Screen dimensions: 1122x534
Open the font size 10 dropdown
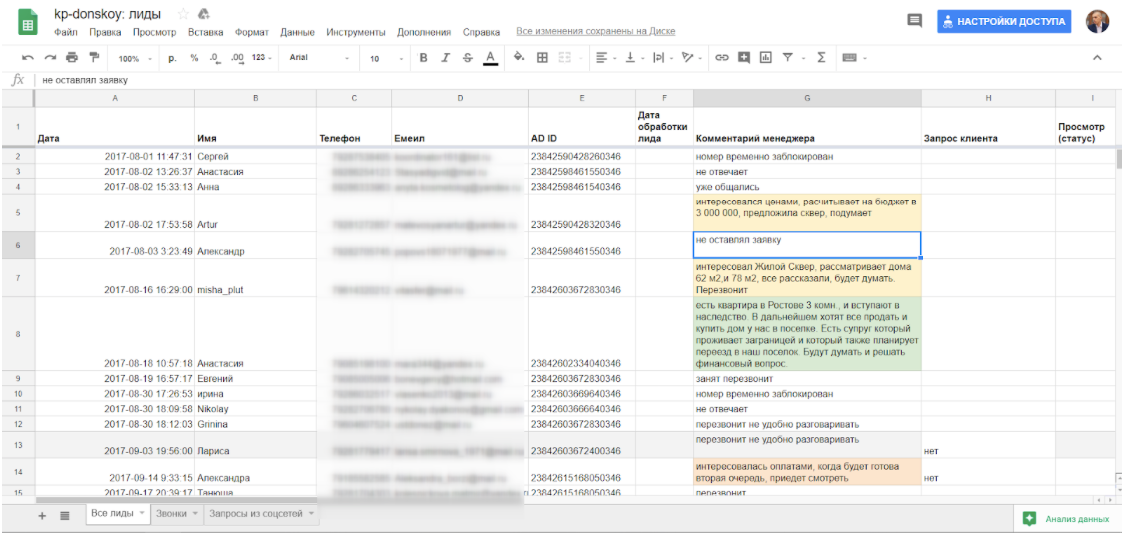coord(385,58)
